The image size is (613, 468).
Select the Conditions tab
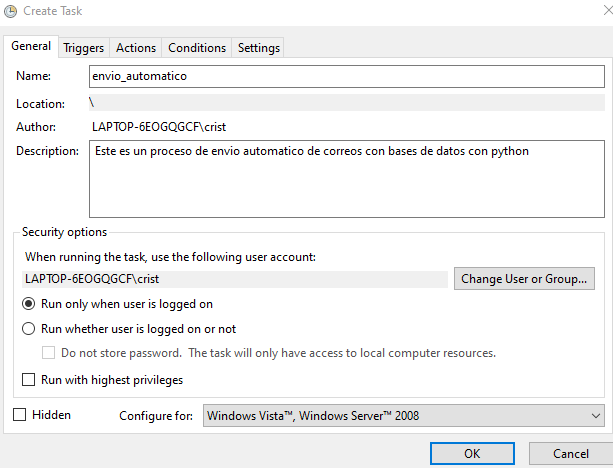(197, 47)
